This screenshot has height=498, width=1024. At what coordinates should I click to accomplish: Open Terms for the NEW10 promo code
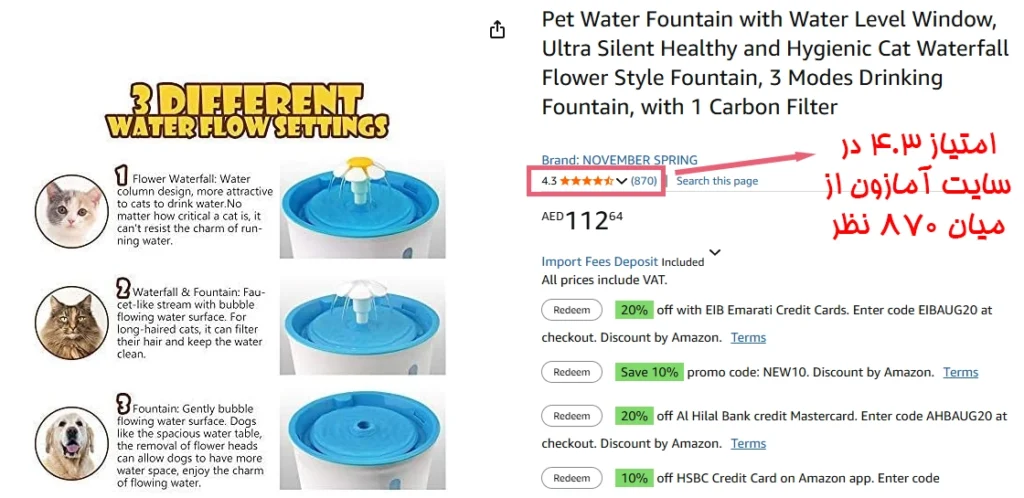point(960,372)
